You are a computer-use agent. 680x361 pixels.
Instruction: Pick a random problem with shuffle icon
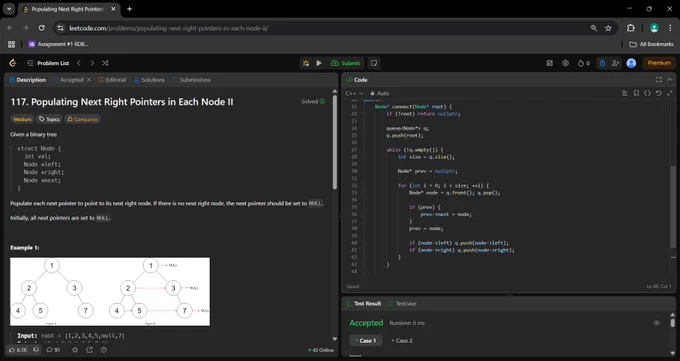(105, 63)
